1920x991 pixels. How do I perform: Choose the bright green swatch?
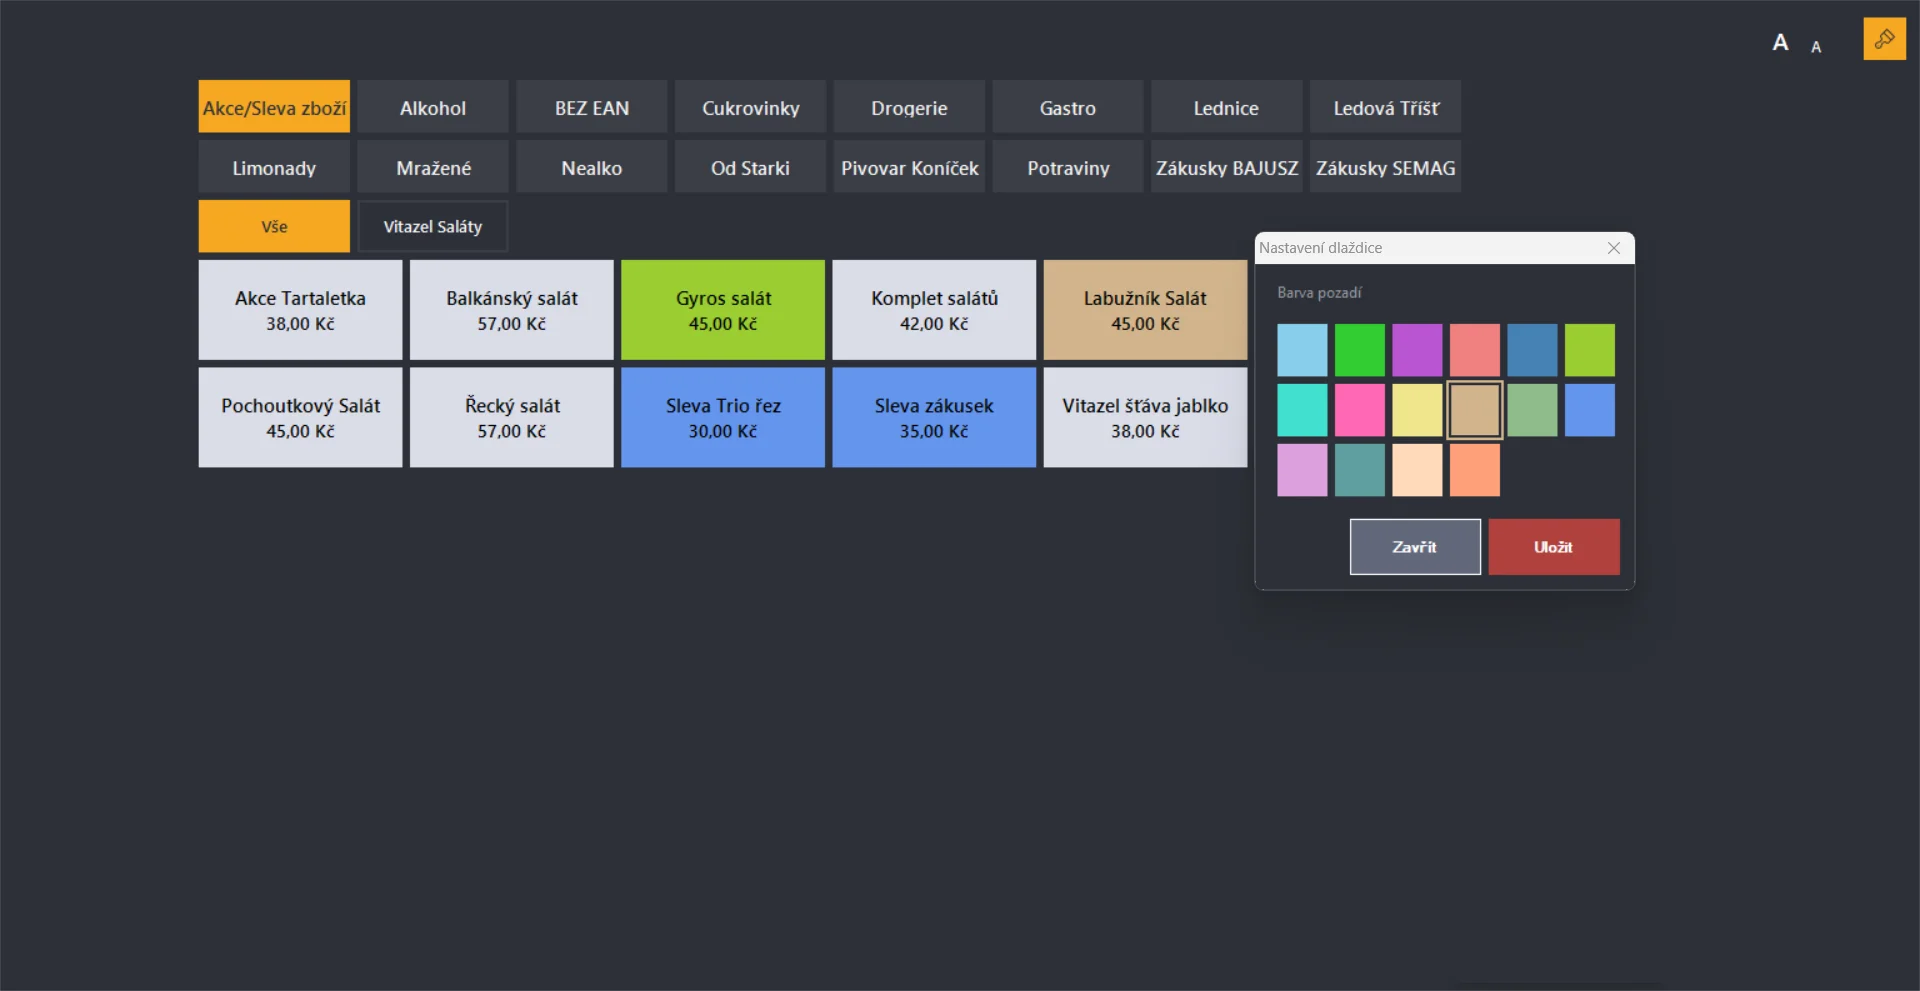[x=1359, y=350]
